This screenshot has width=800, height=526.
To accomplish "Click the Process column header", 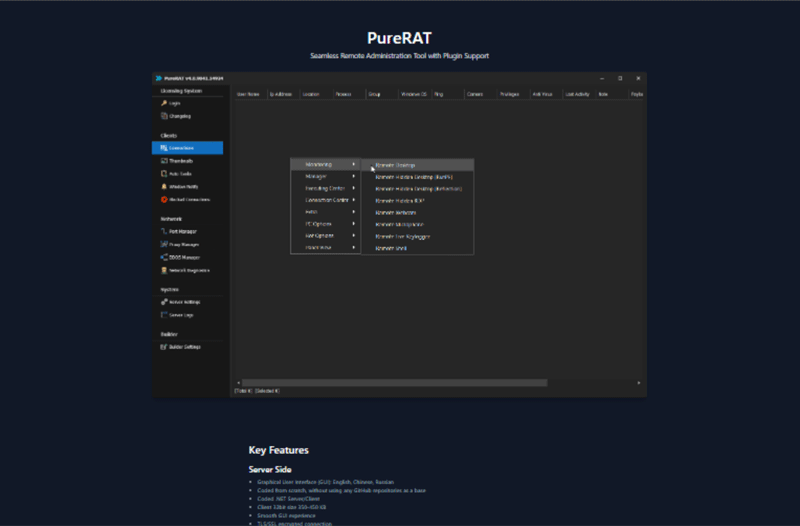I will (349, 94).
